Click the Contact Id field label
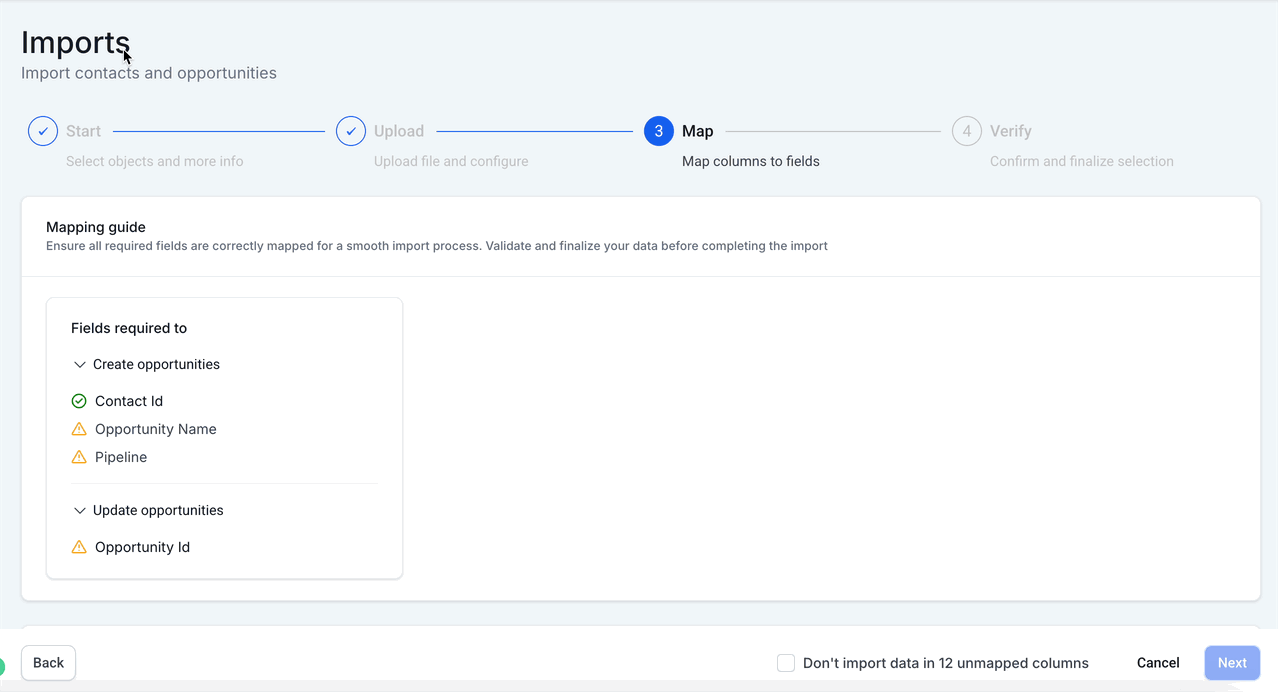 click(x=129, y=401)
